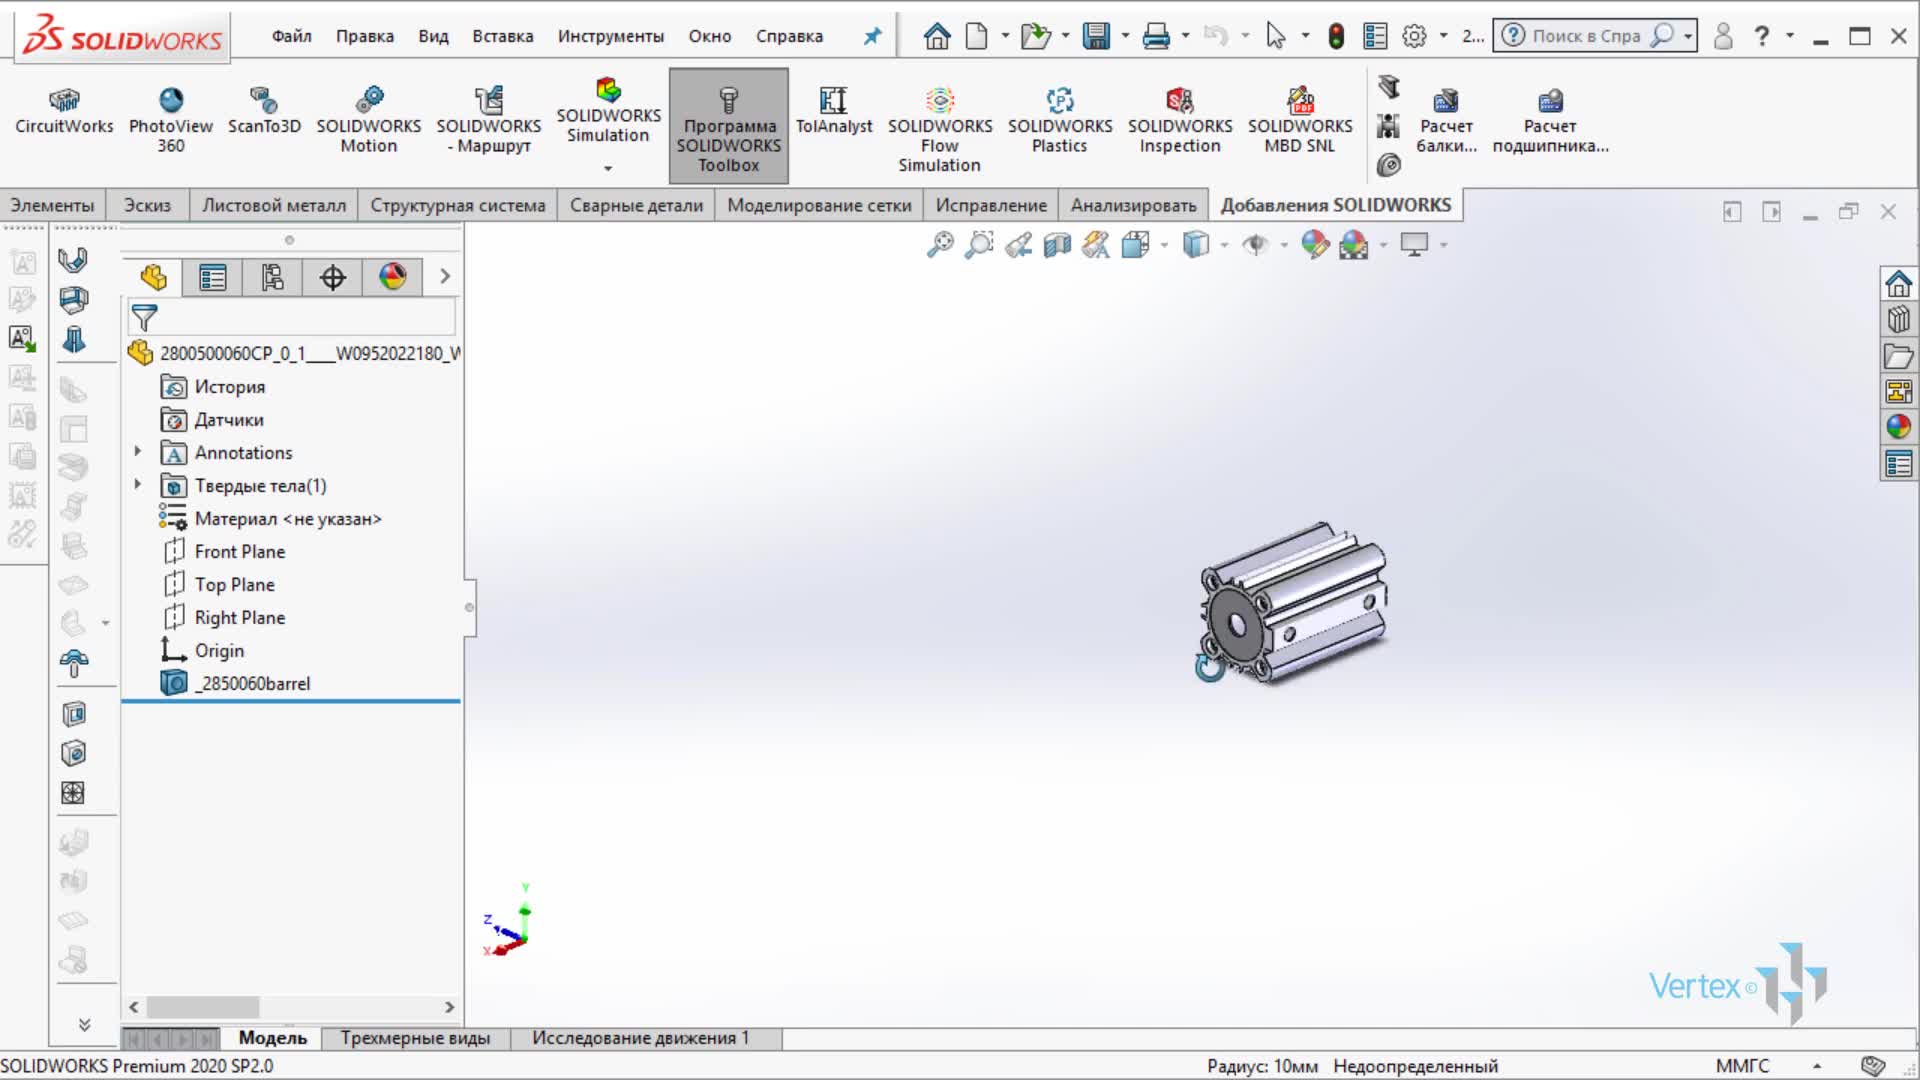Open the Options gear dropdown arrow
Screen dimensions: 1920x1080
[x=1443, y=36]
